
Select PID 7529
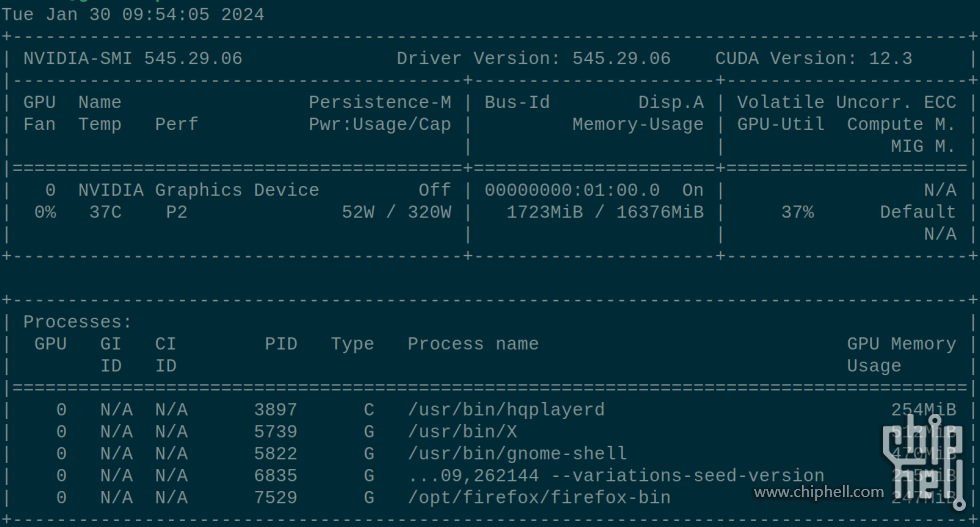(276, 498)
